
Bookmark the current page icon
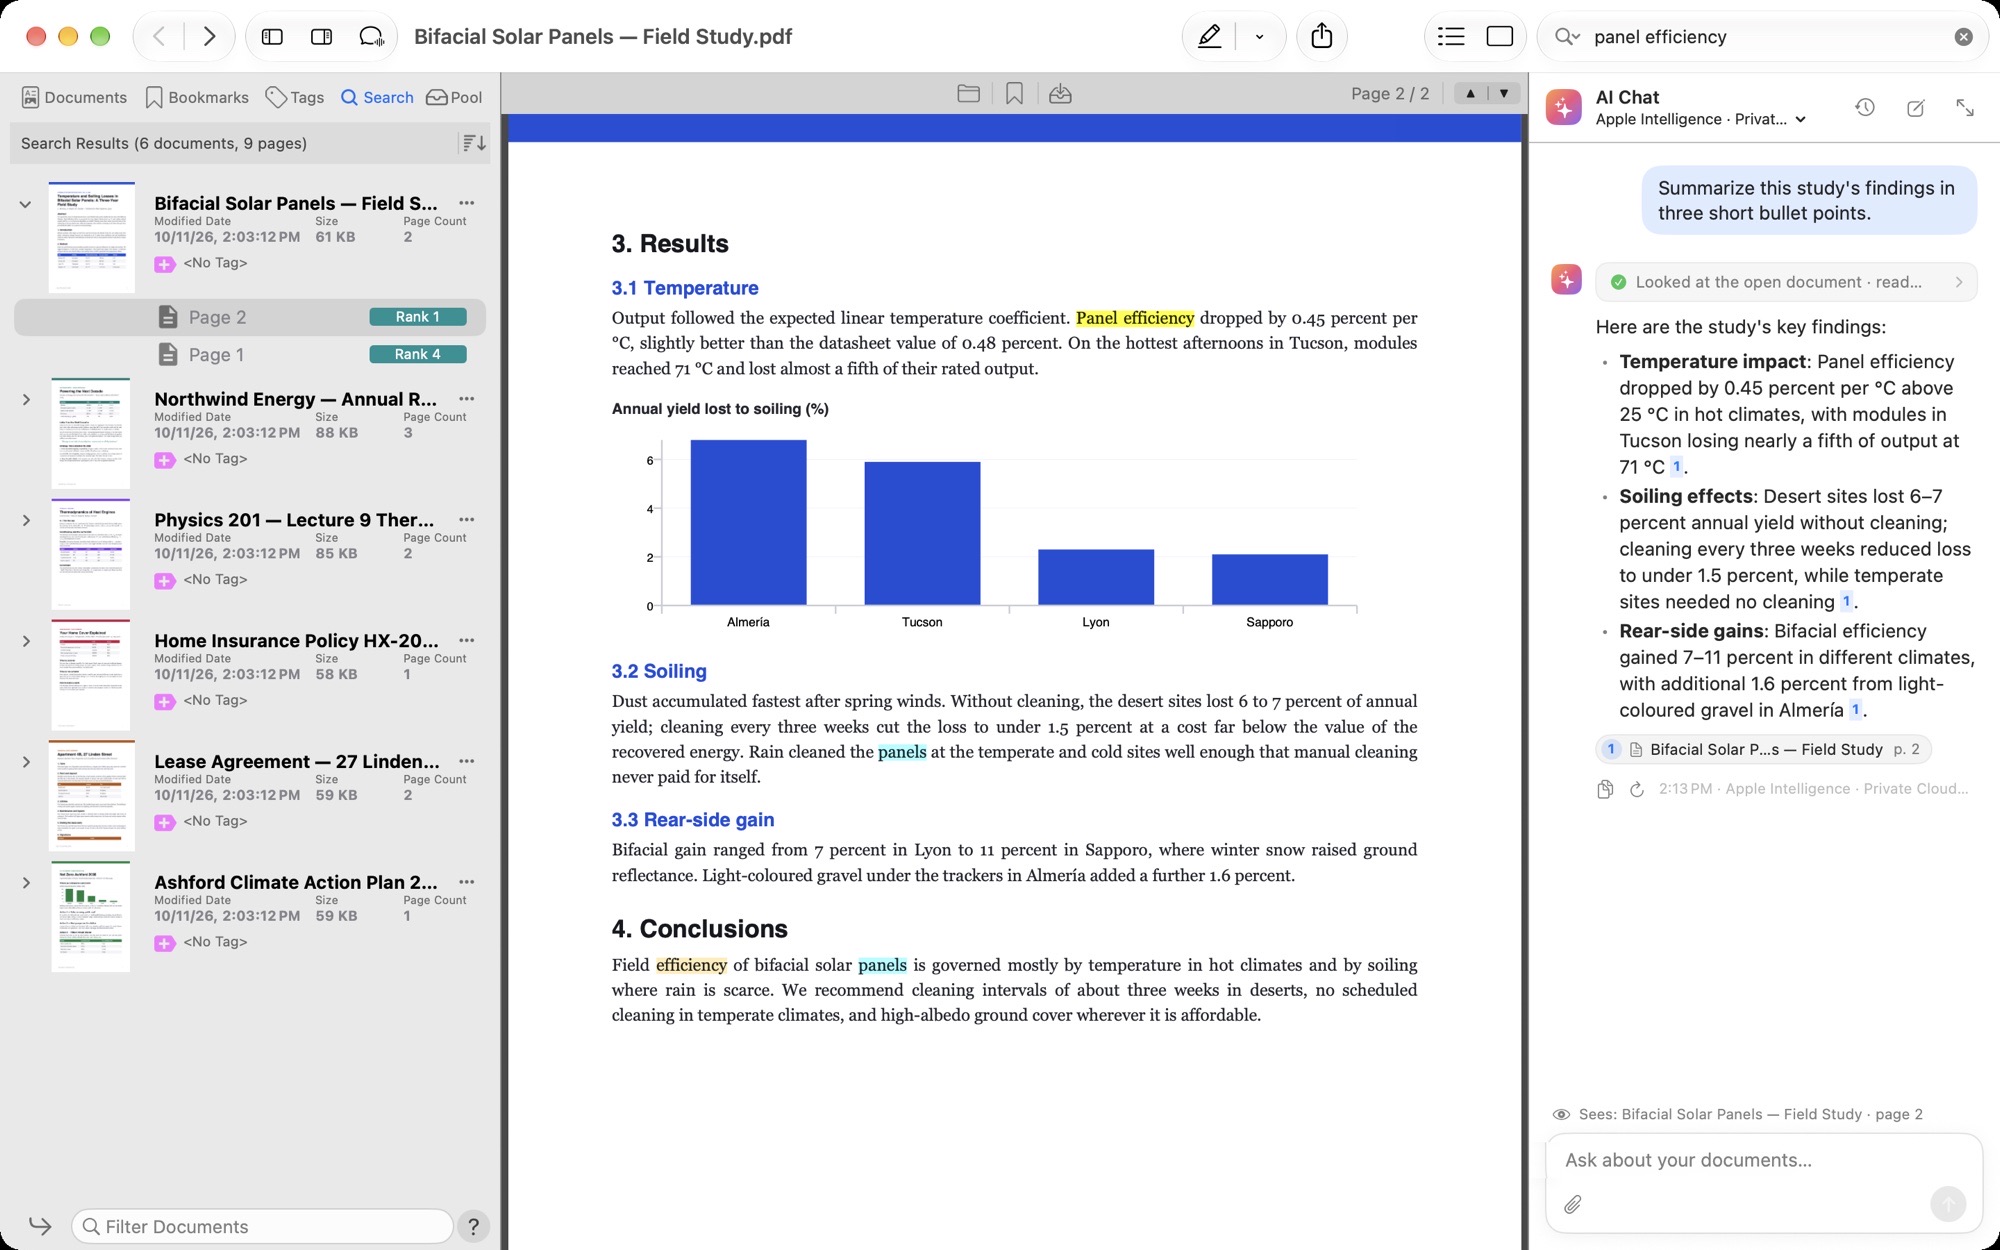point(1014,94)
